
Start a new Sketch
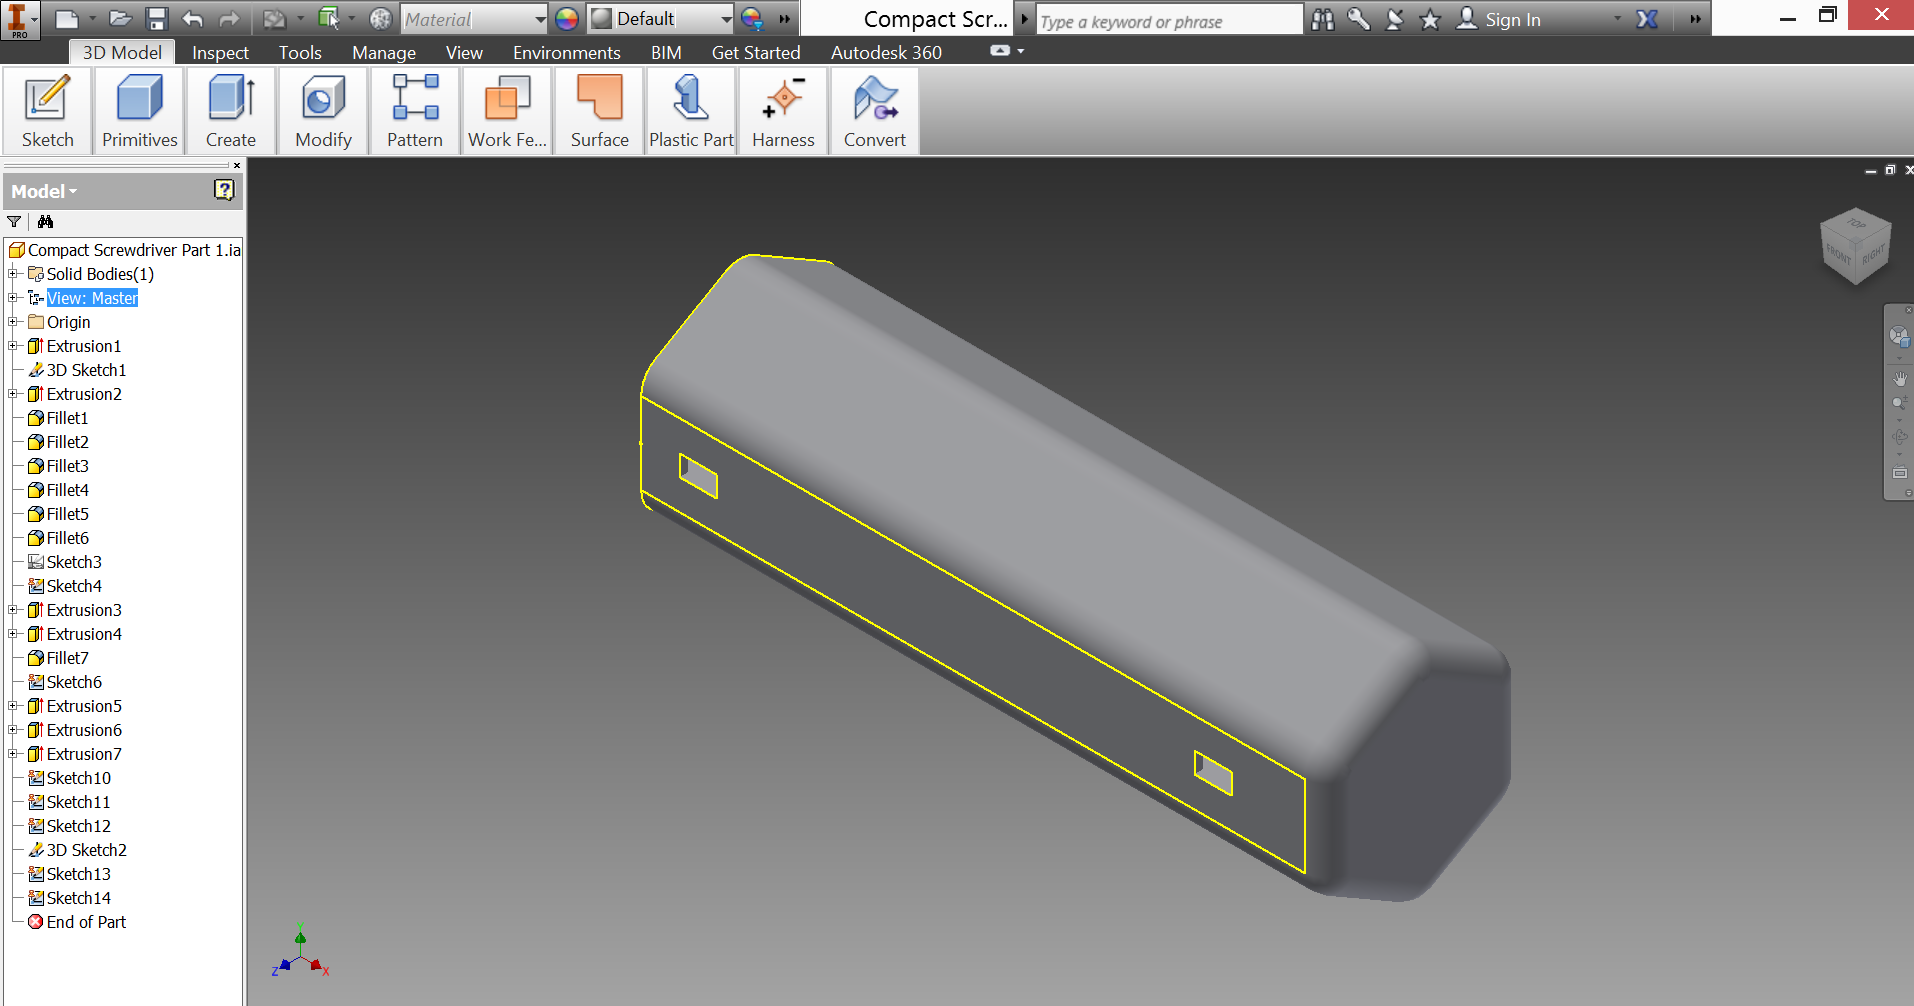click(48, 111)
